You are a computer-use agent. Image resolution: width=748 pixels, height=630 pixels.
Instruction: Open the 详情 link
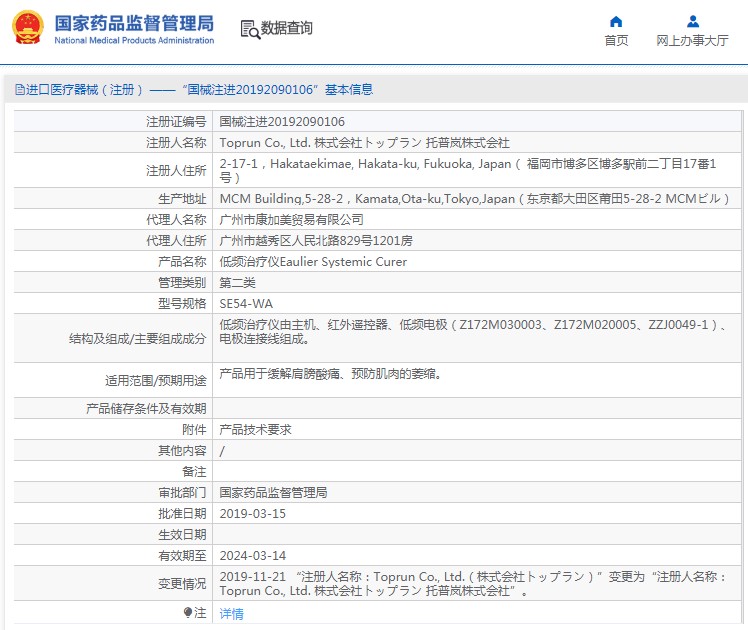coord(231,614)
